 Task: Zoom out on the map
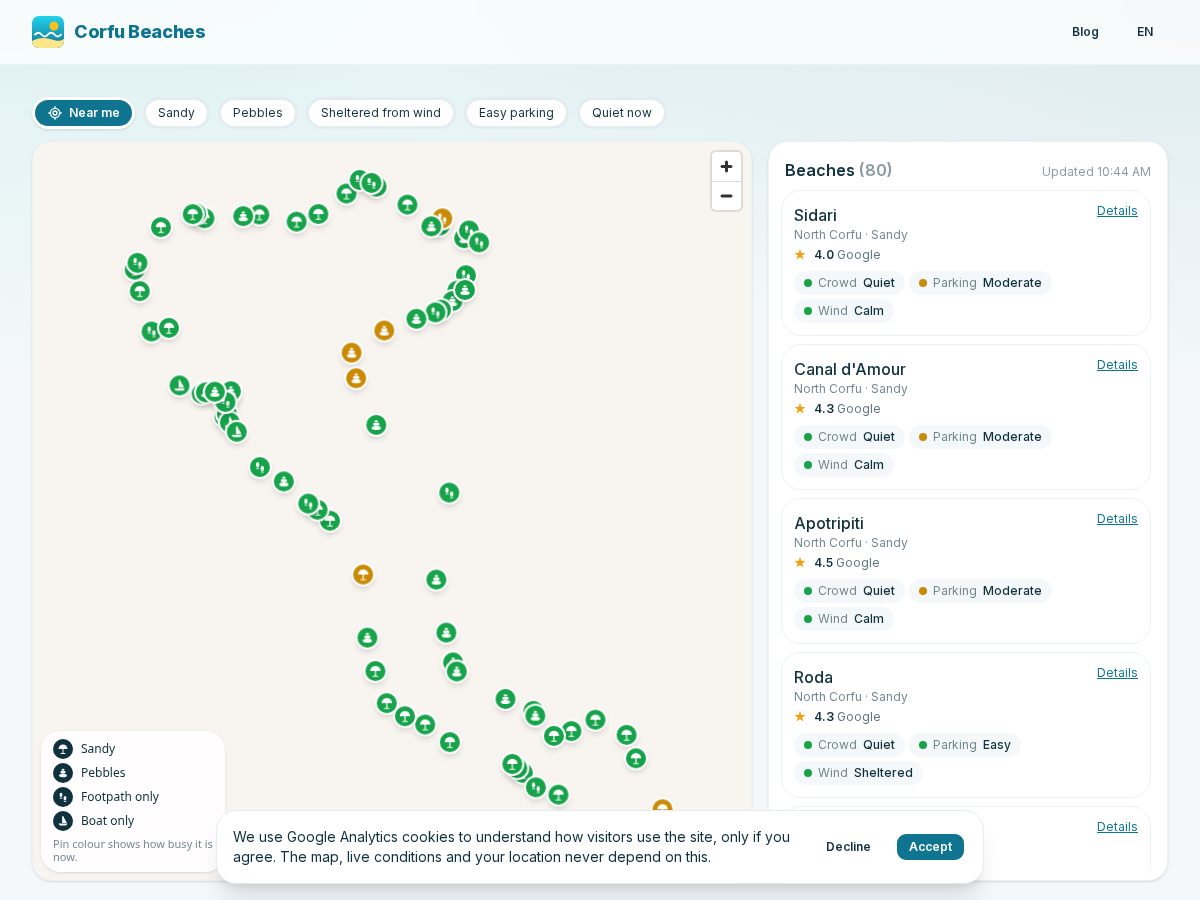point(726,196)
